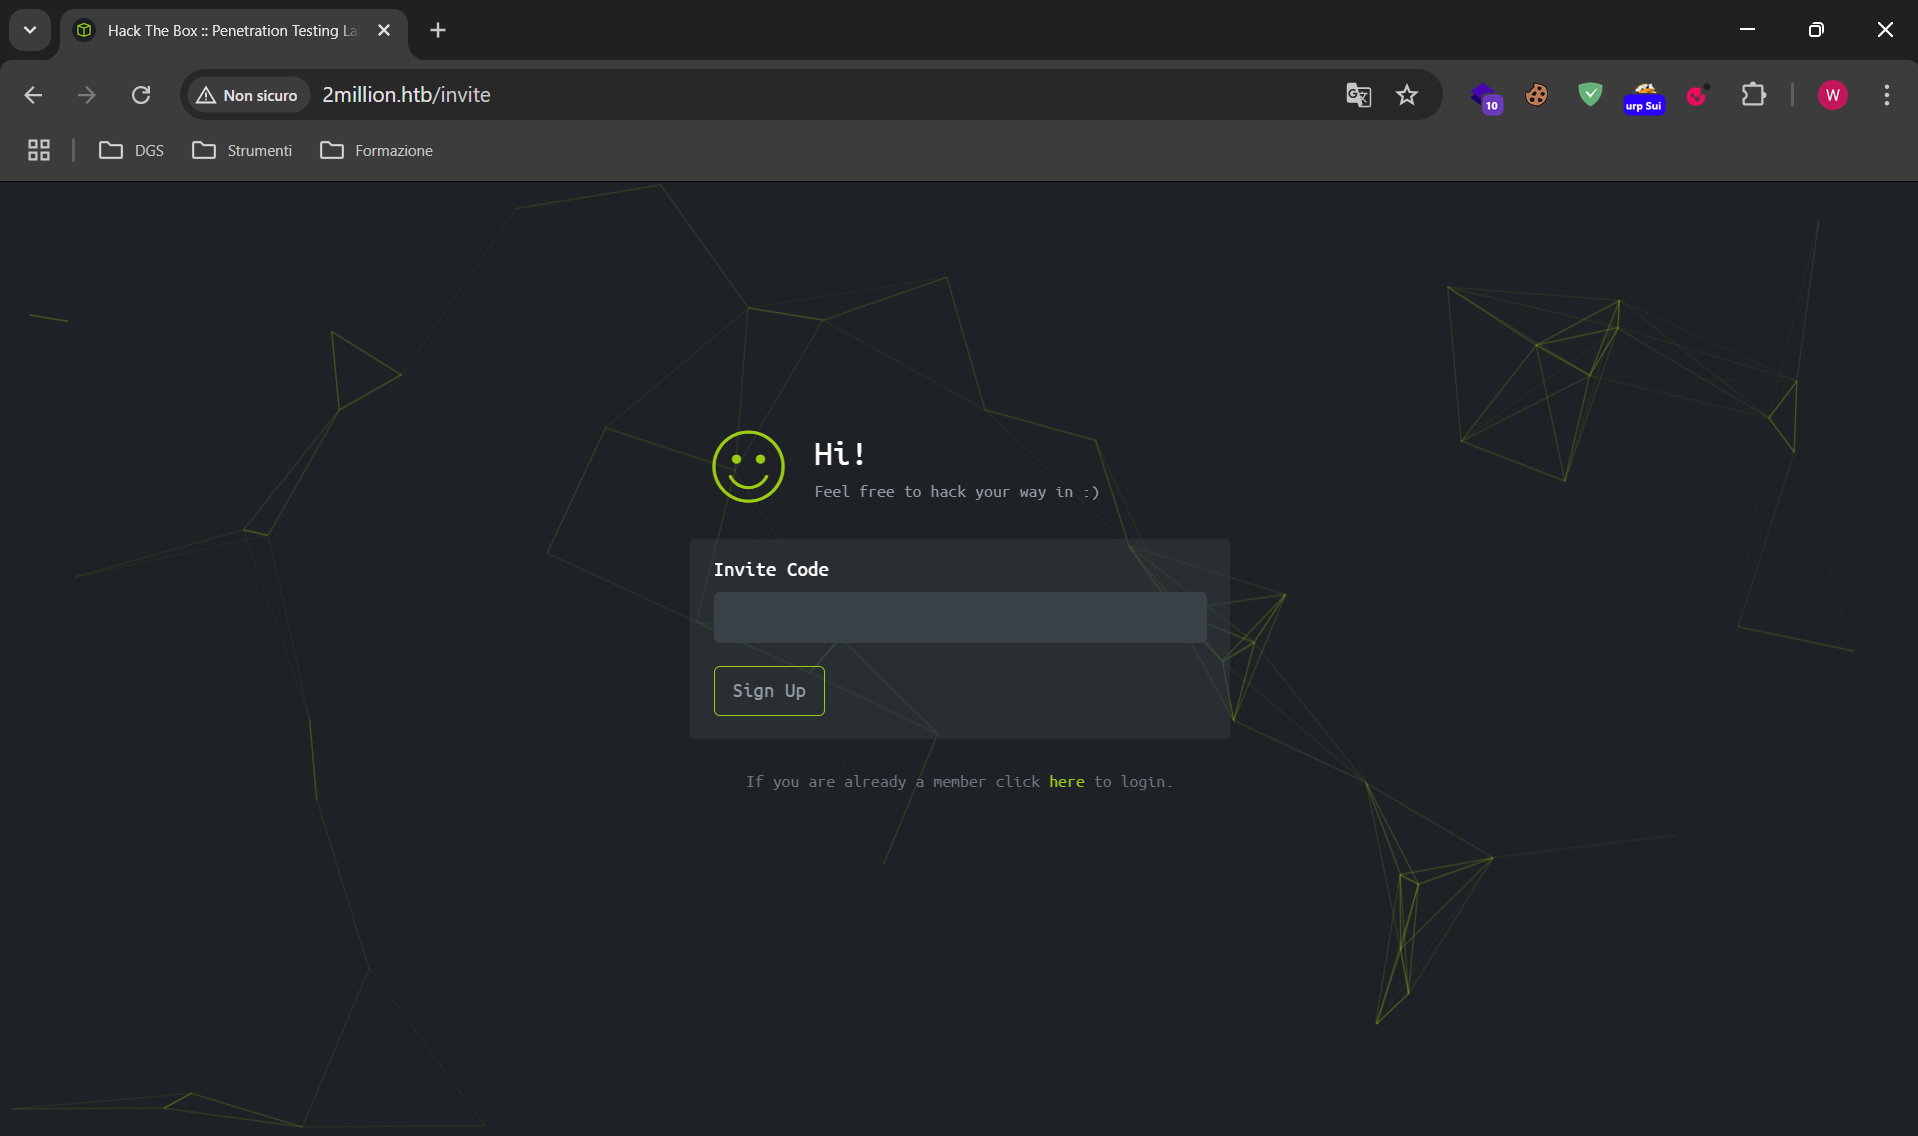Expand the tab search dropdown
Viewport: 1918px width, 1136px height.
coord(30,30)
